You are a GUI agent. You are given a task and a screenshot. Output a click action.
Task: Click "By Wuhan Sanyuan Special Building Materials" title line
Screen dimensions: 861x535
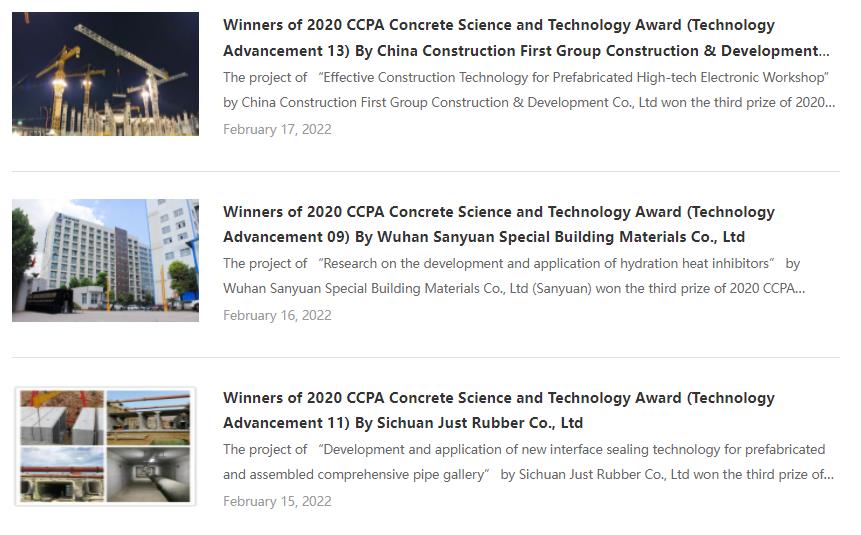(x=484, y=237)
